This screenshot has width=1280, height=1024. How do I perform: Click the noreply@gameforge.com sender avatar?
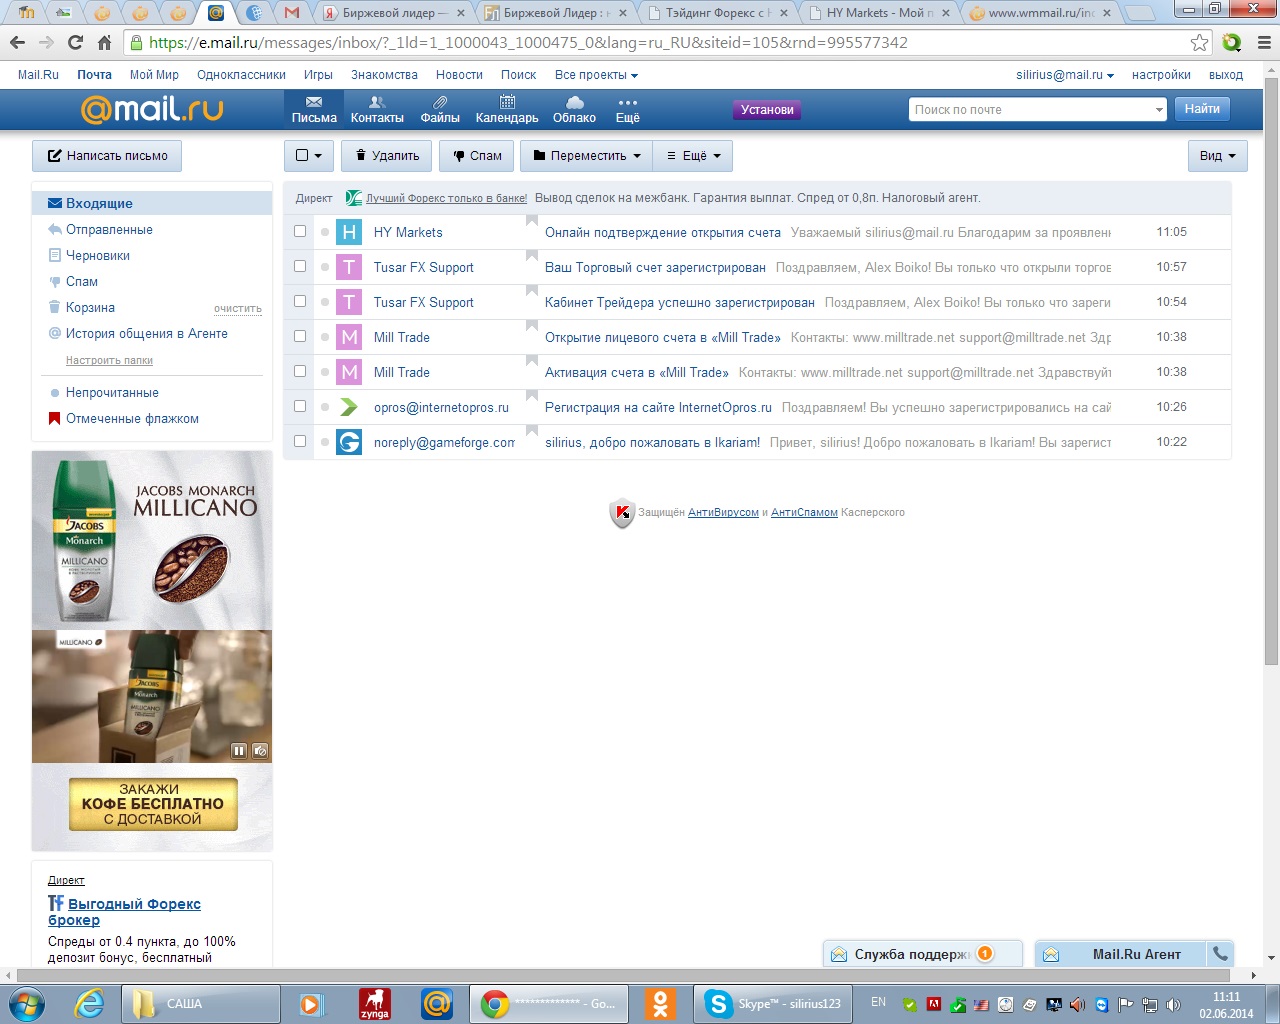point(349,442)
